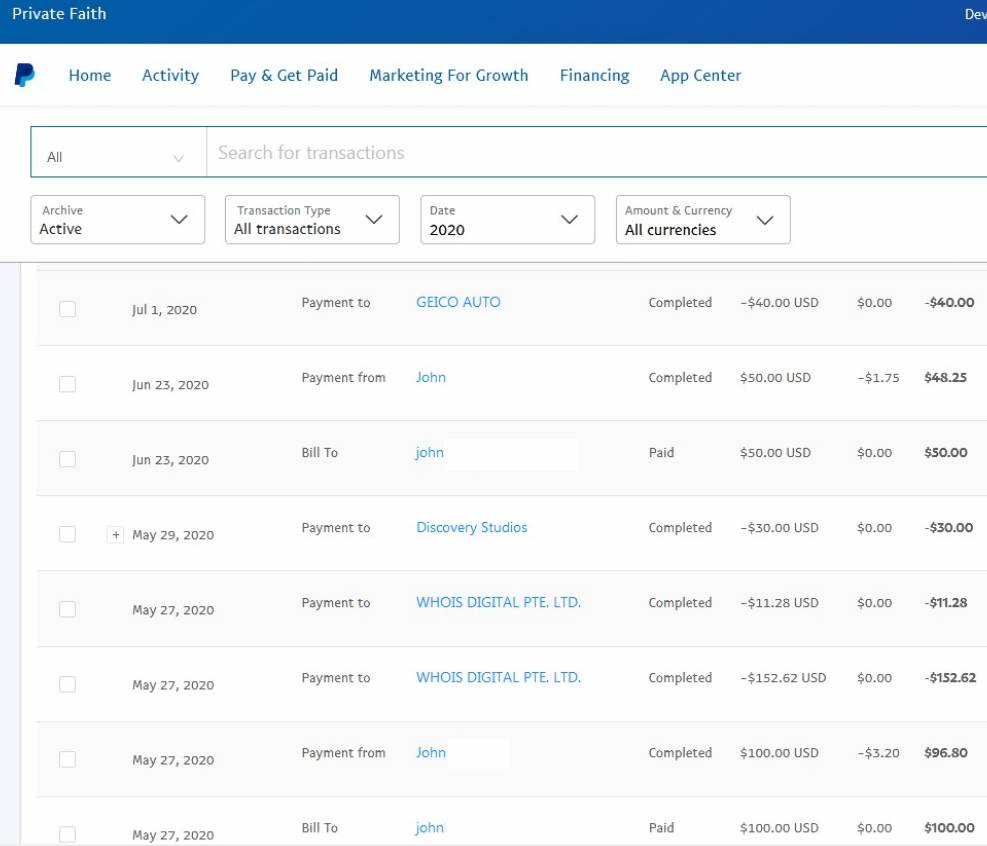Viewport: 987px width, 846px height.
Task: Open WHOIS DIGITAL link for -$152.62
Action: tap(499, 677)
